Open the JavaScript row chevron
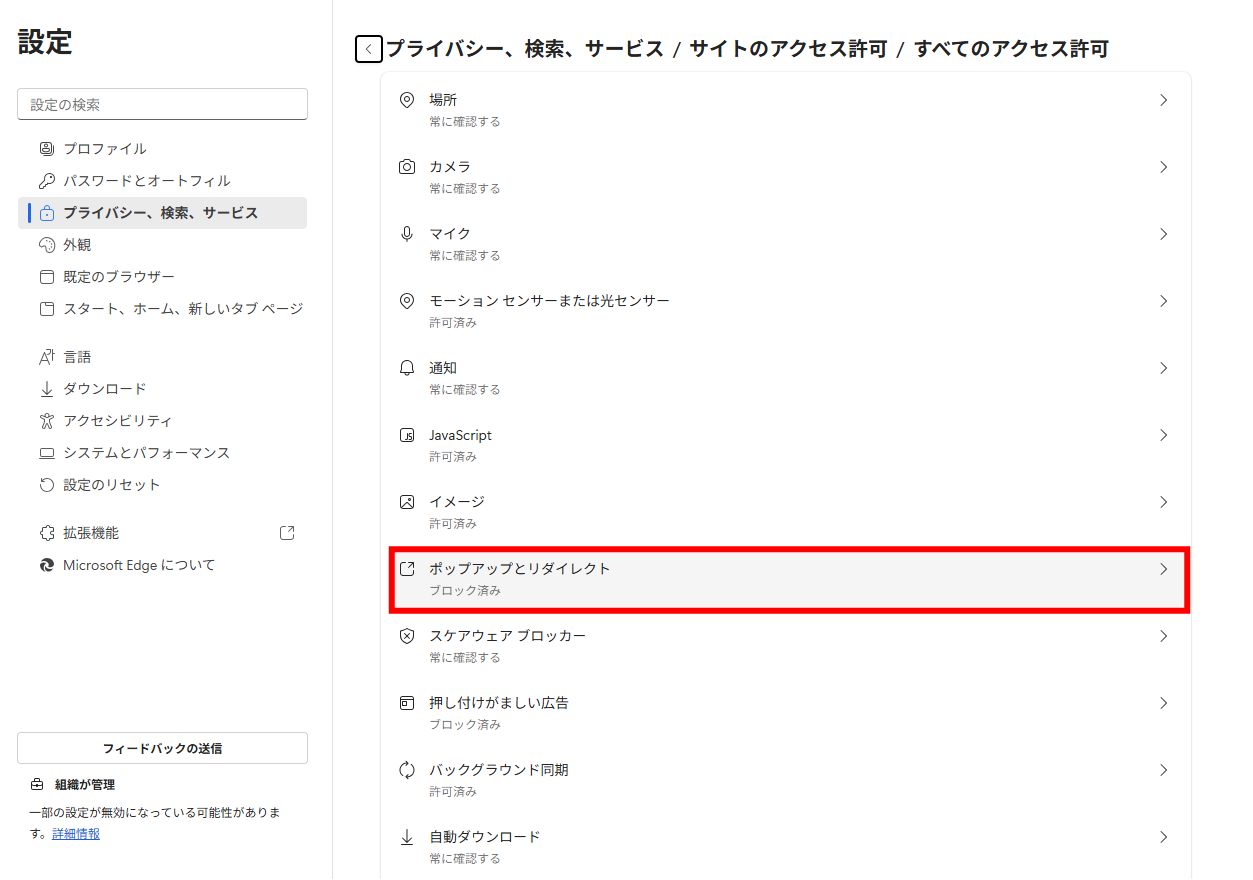 pyautogui.click(x=1163, y=435)
